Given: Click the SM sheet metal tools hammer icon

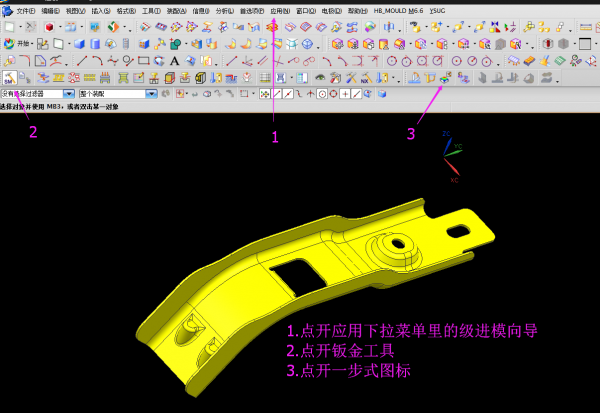Looking at the screenshot, I should [9, 78].
